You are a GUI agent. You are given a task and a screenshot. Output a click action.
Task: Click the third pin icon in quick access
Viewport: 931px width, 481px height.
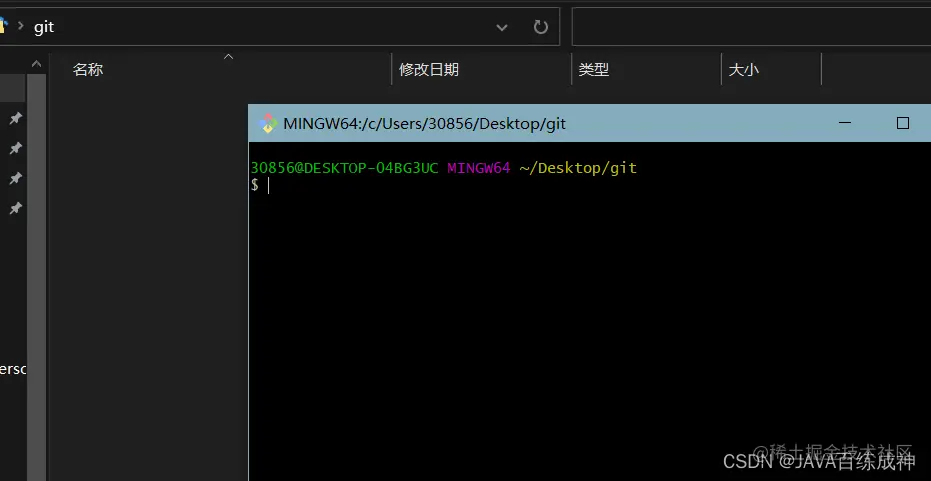[x=15, y=178]
